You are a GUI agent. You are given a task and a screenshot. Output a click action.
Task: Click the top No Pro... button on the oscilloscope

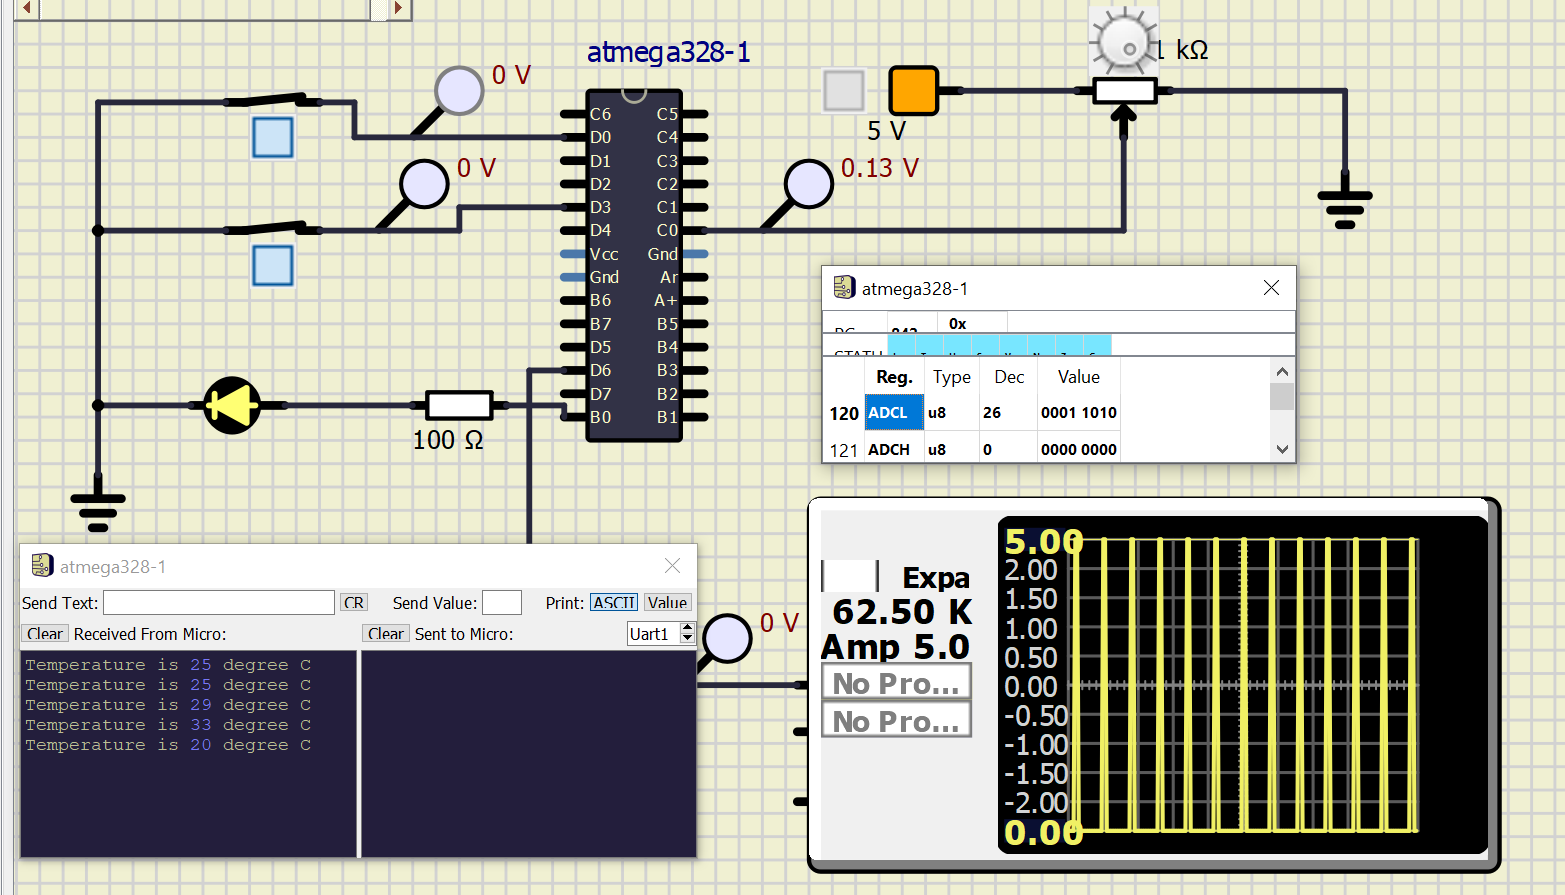click(x=895, y=681)
